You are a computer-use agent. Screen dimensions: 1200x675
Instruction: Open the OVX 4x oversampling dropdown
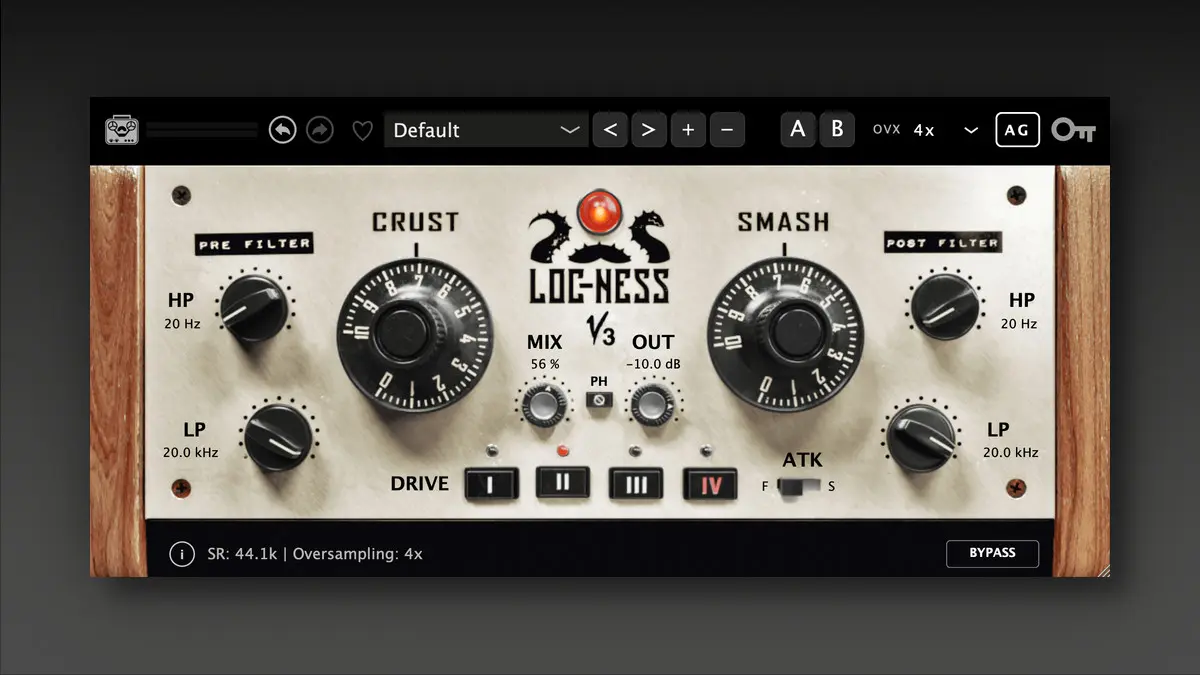925,130
